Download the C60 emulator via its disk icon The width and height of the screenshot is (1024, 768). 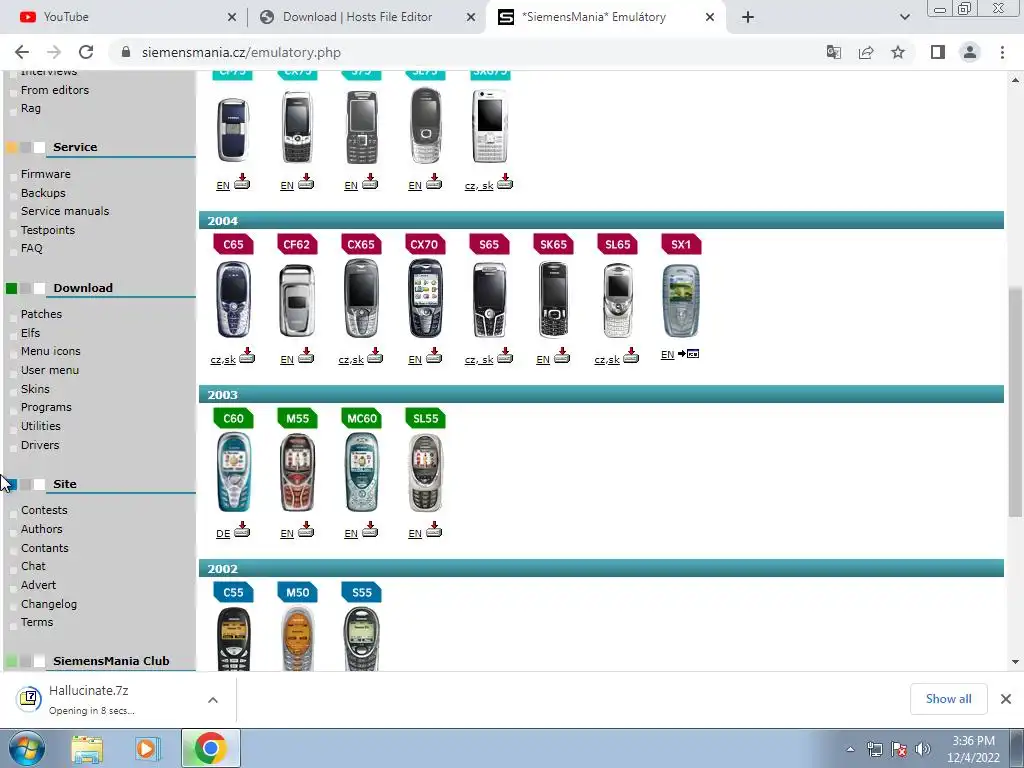point(242,529)
